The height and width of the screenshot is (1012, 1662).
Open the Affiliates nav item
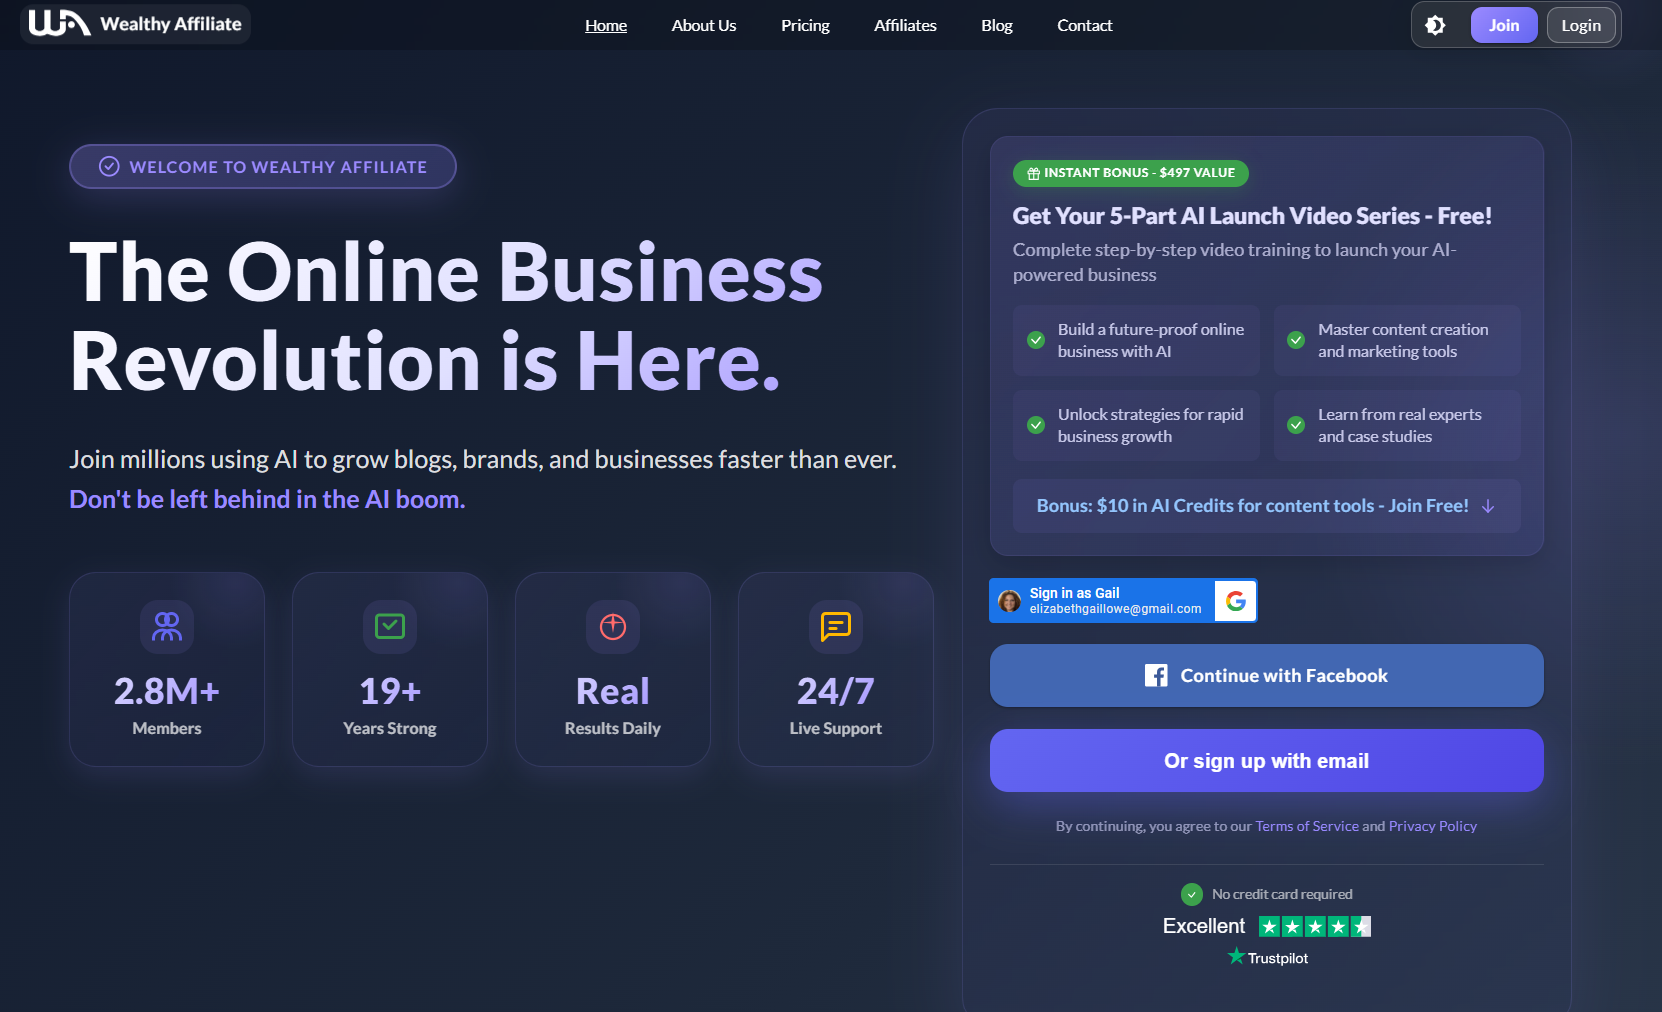(905, 25)
